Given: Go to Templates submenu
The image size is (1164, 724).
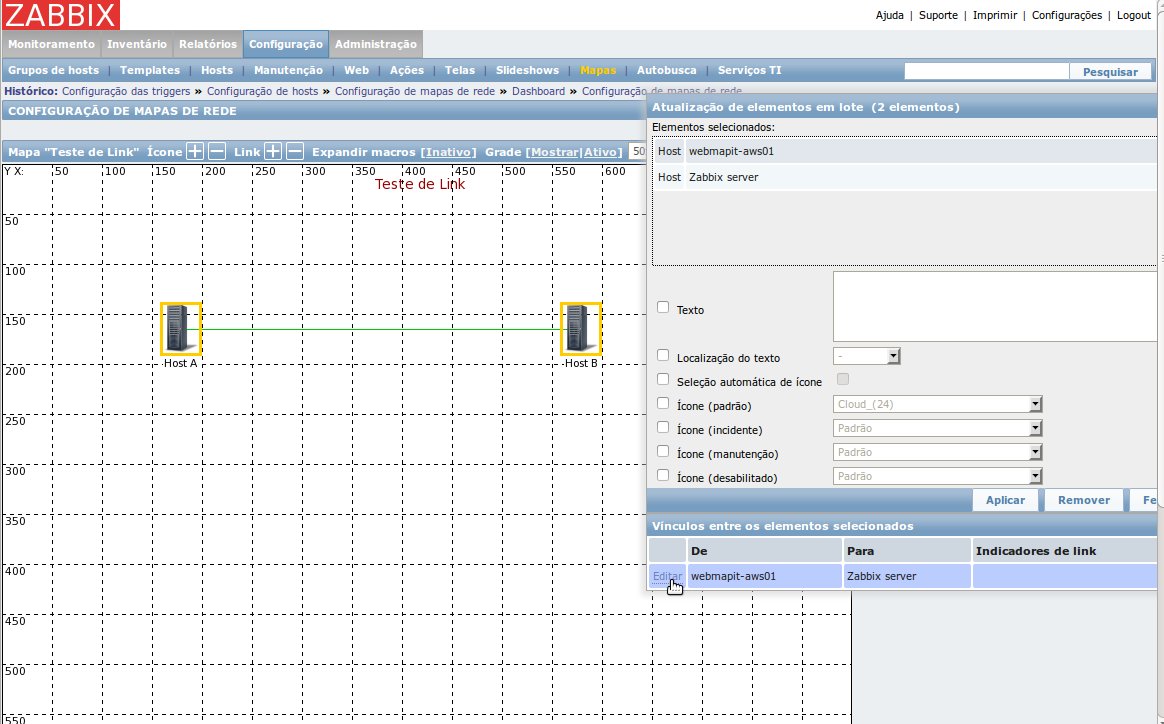Looking at the screenshot, I should click(150, 70).
